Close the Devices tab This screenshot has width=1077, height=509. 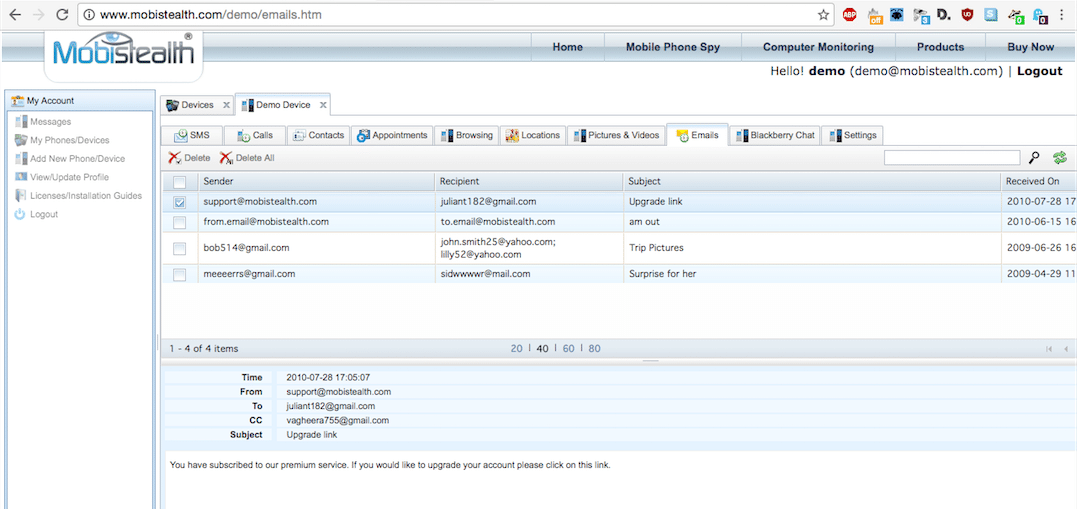tap(226, 105)
